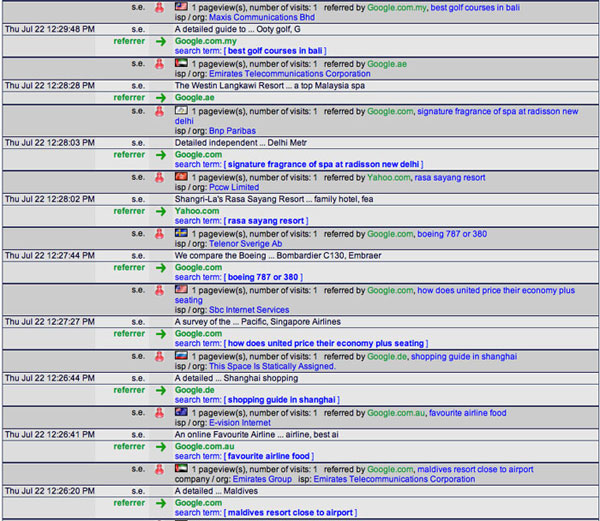Open the Bnp Paribas organization link
The height and width of the screenshot is (521, 600).
click(x=233, y=130)
